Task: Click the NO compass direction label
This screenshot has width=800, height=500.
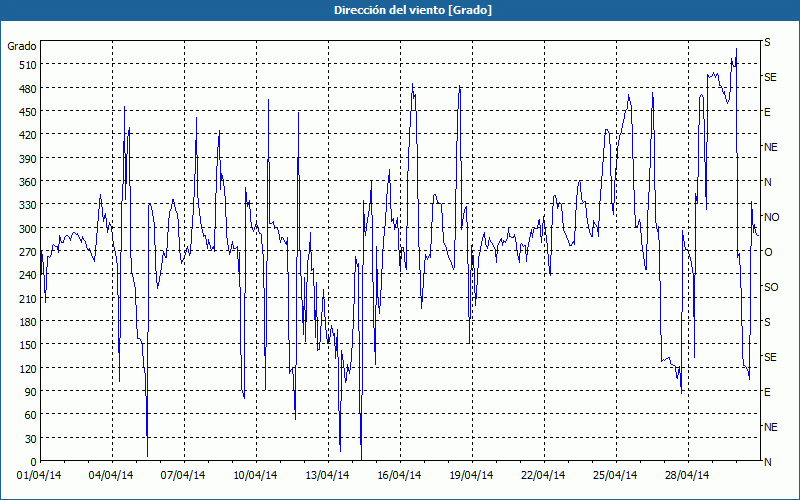Action: tap(771, 217)
